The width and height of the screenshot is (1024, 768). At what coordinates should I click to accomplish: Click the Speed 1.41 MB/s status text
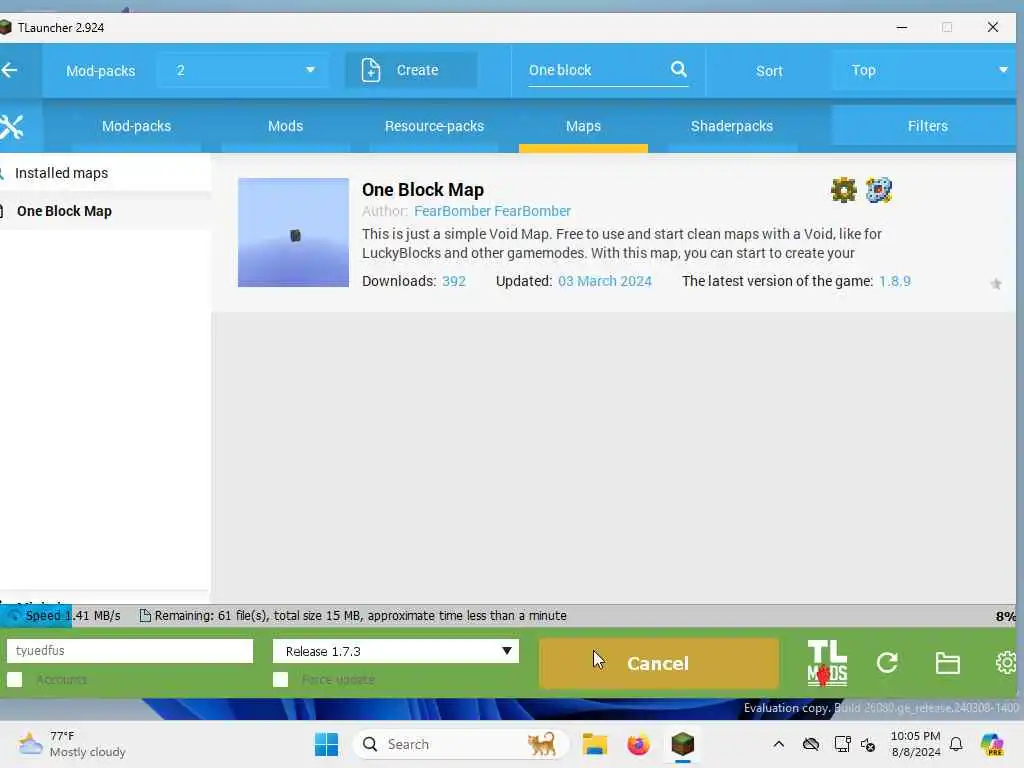point(72,616)
